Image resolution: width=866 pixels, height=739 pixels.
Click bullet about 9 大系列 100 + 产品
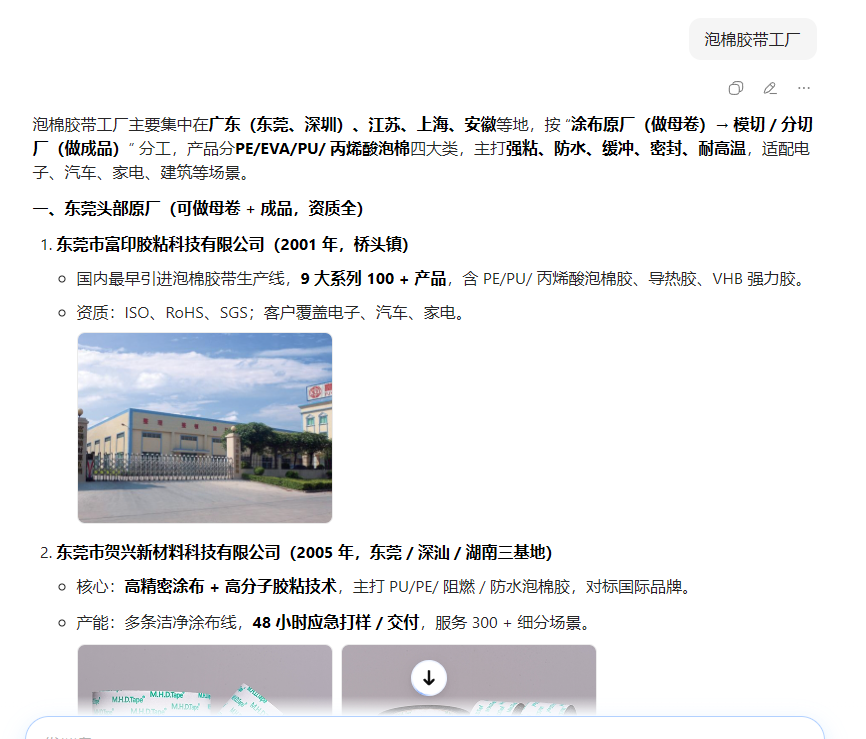(x=441, y=279)
